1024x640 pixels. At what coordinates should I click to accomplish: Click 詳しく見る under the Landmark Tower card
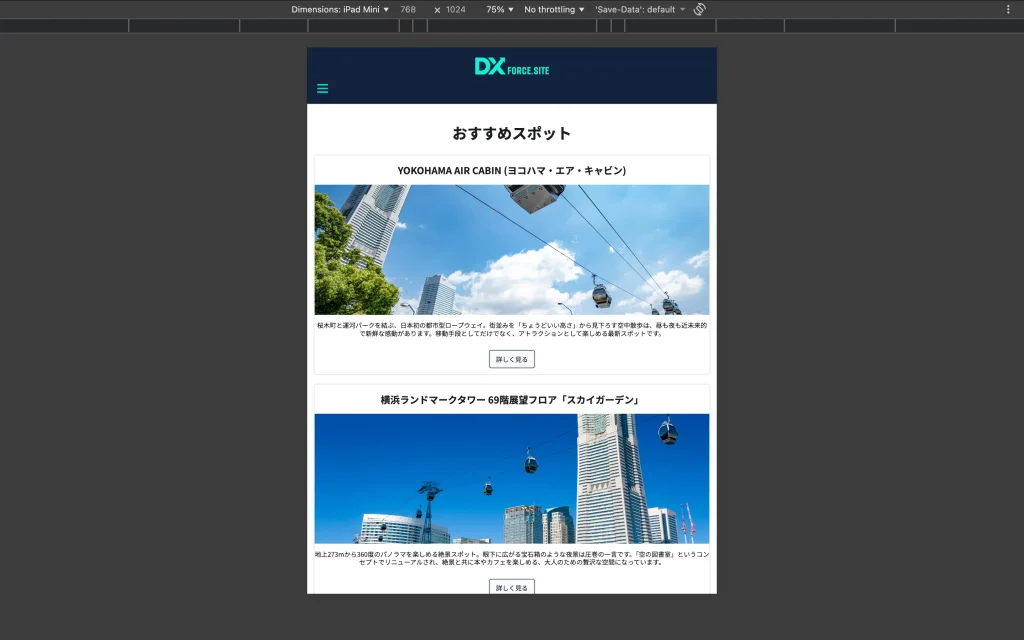pyautogui.click(x=511, y=587)
